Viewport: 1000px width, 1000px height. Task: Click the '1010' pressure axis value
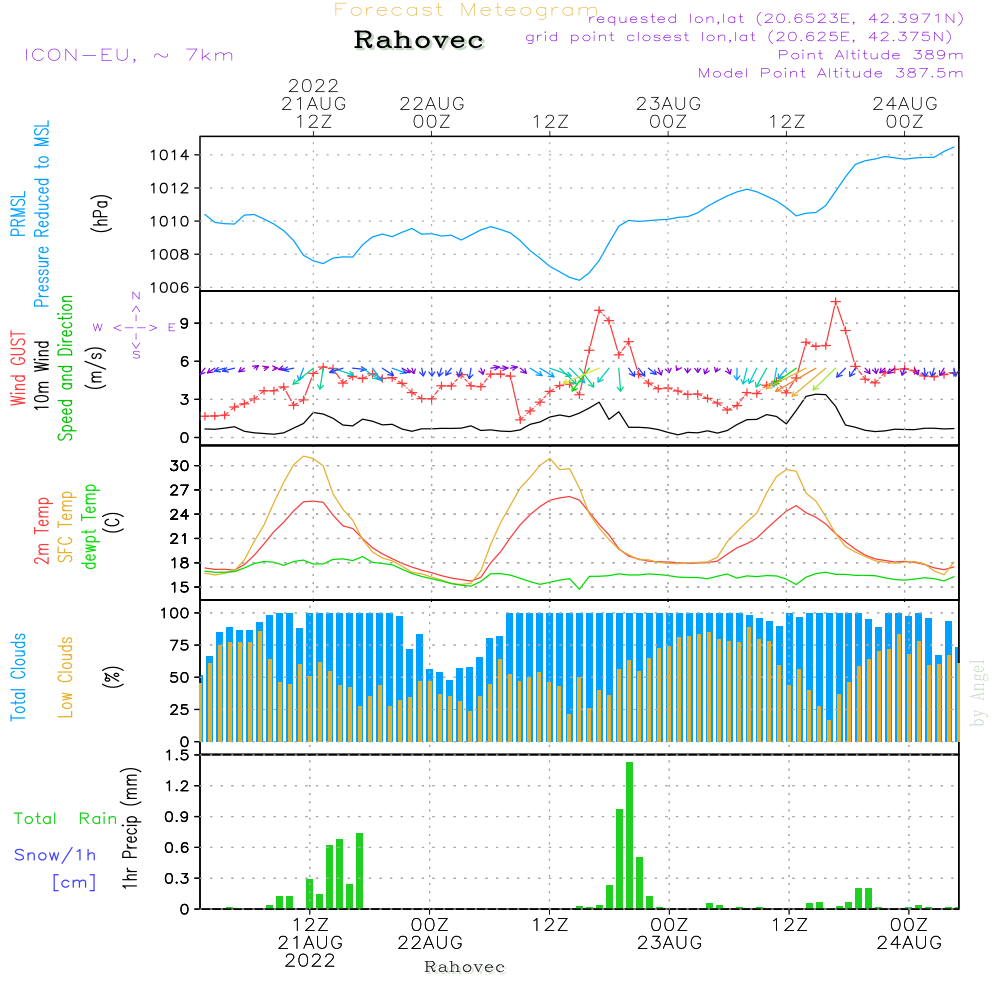(x=170, y=221)
